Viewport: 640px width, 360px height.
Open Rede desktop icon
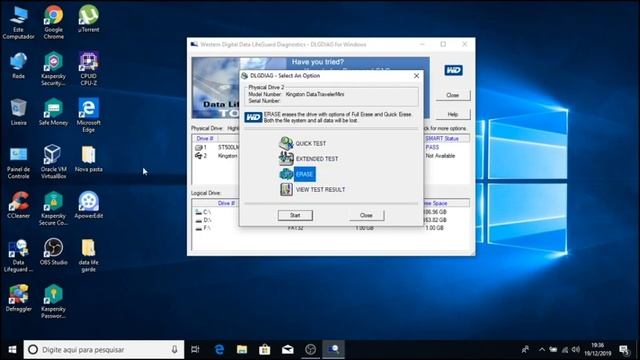[18, 65]
